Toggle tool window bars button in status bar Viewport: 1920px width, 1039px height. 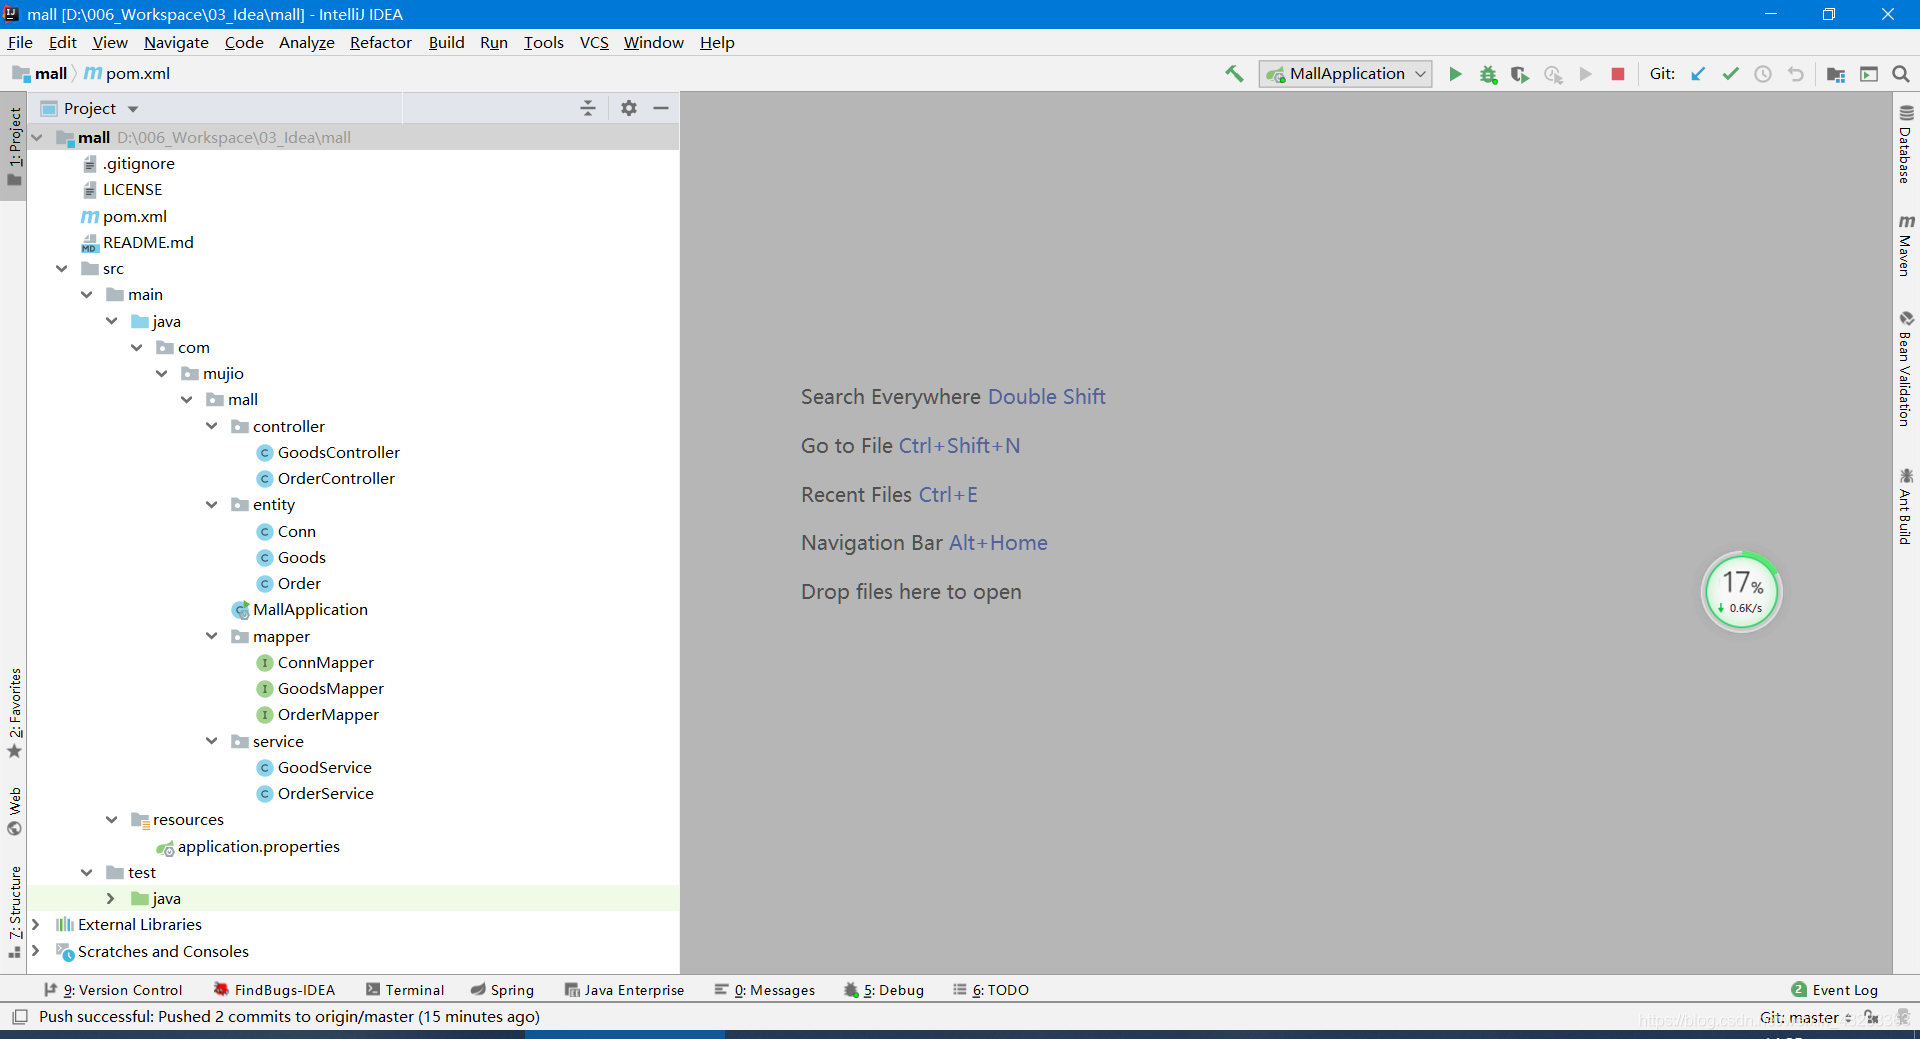click(x=19, y=1017)
